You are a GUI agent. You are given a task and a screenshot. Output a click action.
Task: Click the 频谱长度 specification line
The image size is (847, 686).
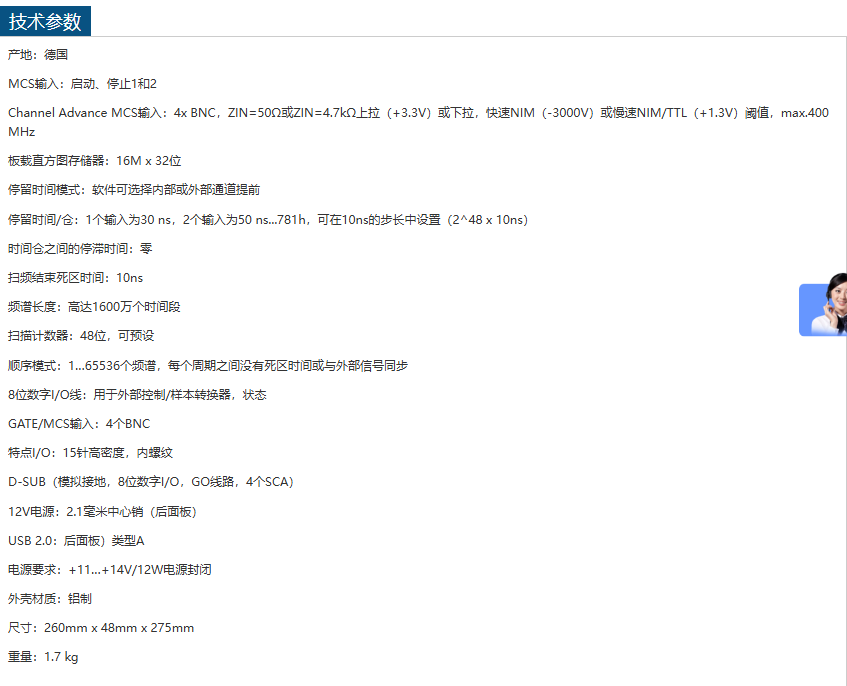(94, 307)
